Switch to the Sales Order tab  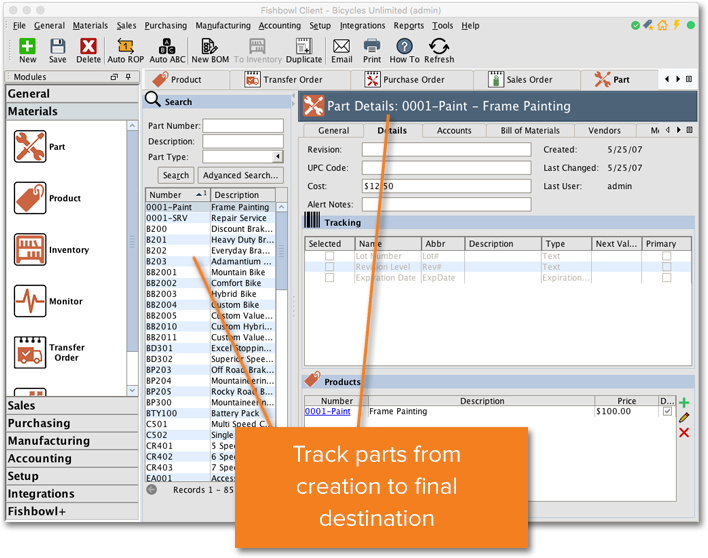pos(526,79)
